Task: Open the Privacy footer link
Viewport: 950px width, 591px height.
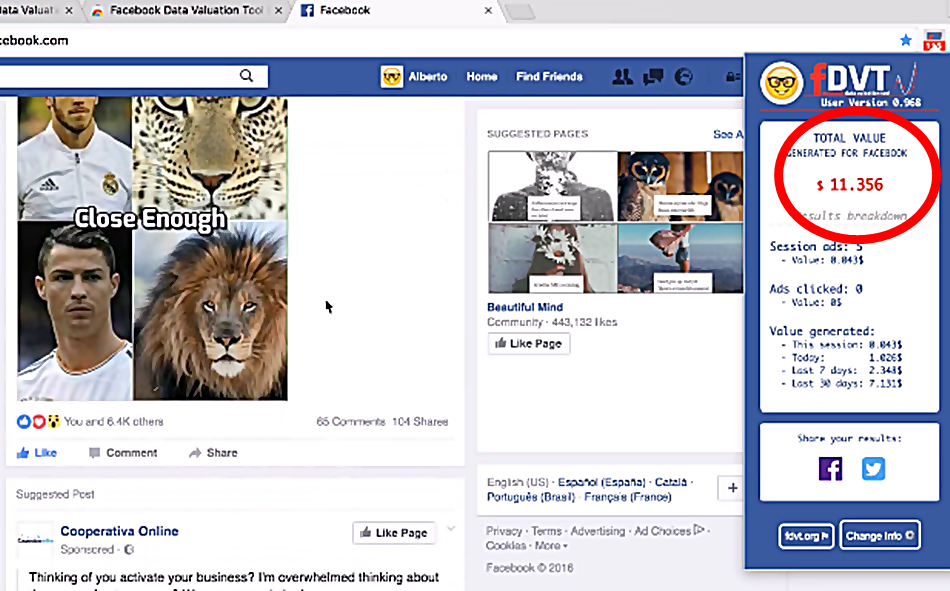Action: pos(503,531)
